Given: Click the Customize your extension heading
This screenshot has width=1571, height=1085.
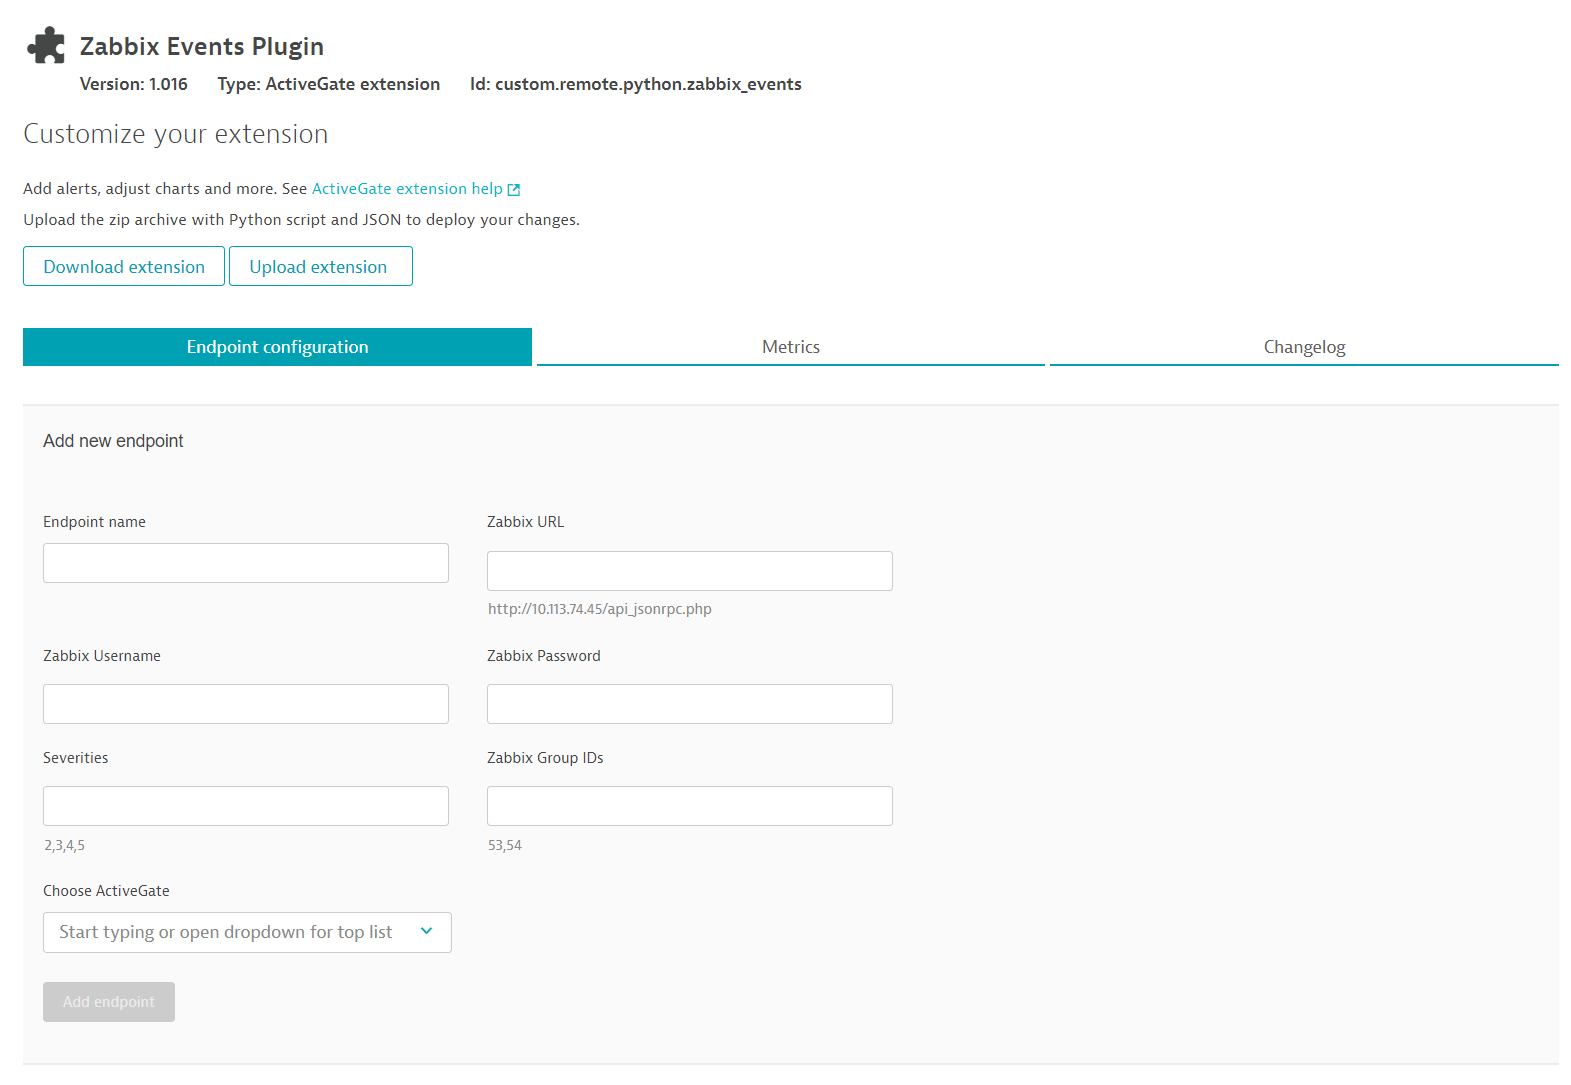Looking at the screenshot, I should 176,134.
